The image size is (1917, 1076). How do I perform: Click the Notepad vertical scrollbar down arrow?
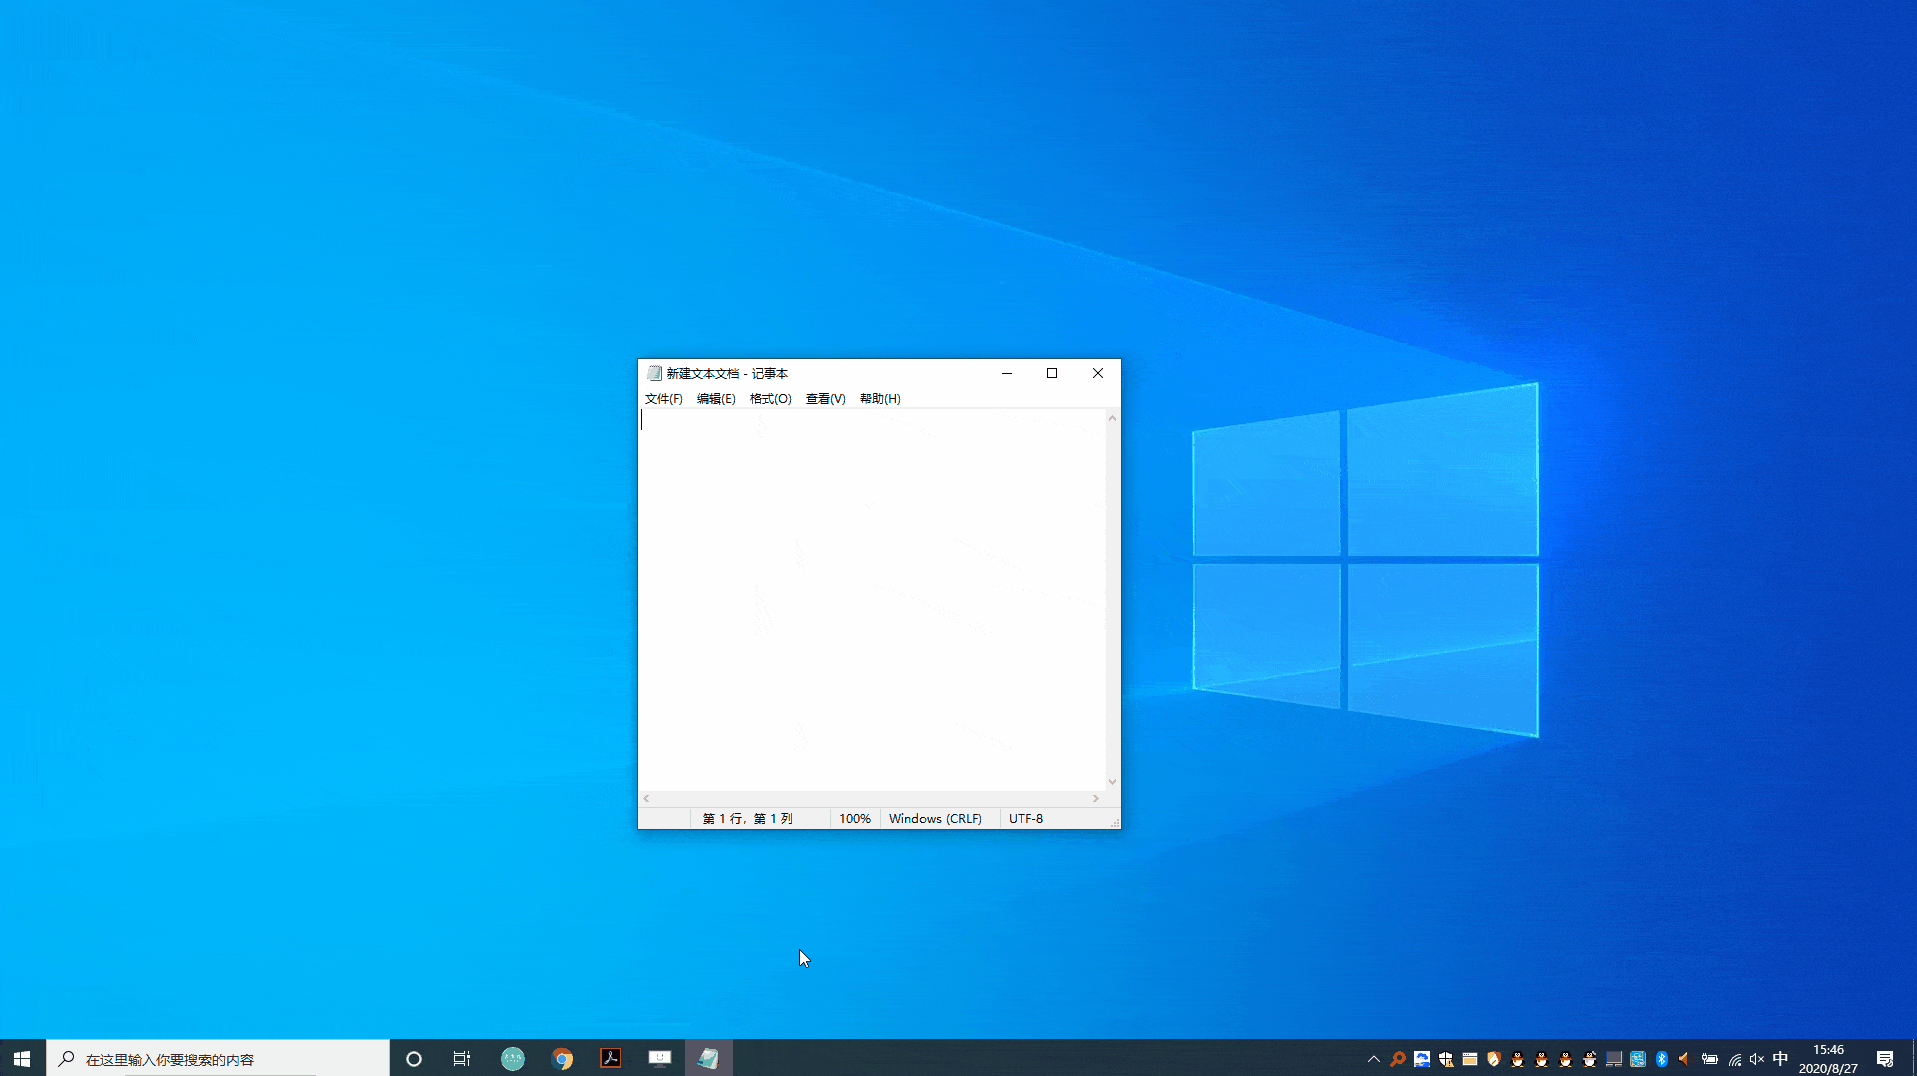[x=1112, y=782]
